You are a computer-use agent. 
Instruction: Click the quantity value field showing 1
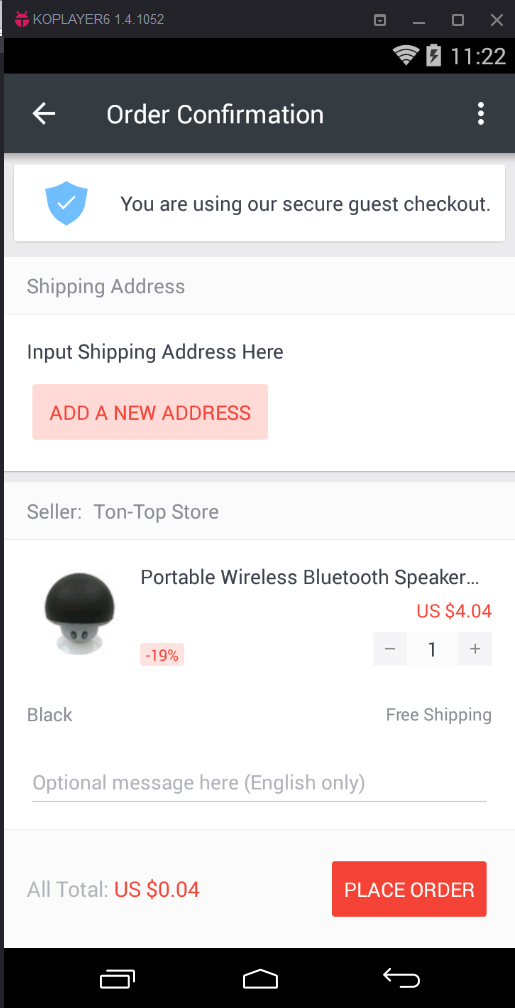(x=432, y=649)
